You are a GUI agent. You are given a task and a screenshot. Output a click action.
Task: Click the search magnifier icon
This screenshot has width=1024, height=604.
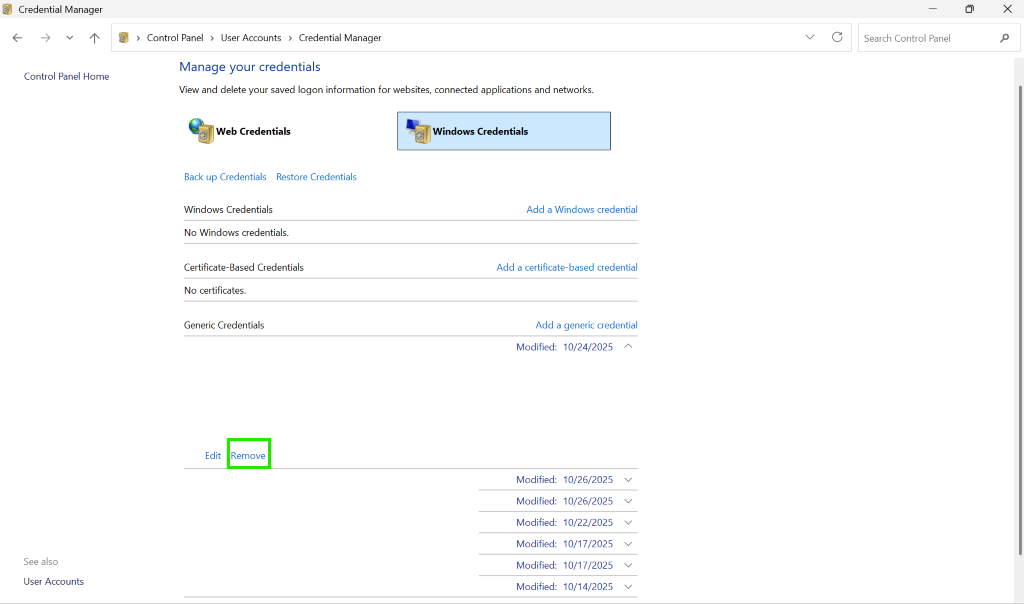point(1004,38)
